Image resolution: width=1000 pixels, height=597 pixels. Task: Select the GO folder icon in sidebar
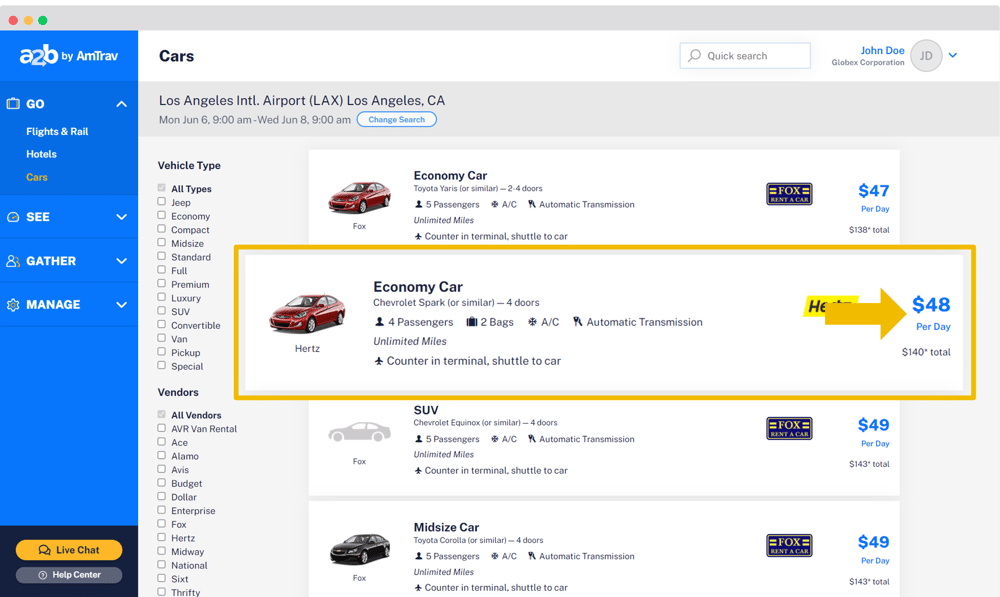(x=14, y=103)
